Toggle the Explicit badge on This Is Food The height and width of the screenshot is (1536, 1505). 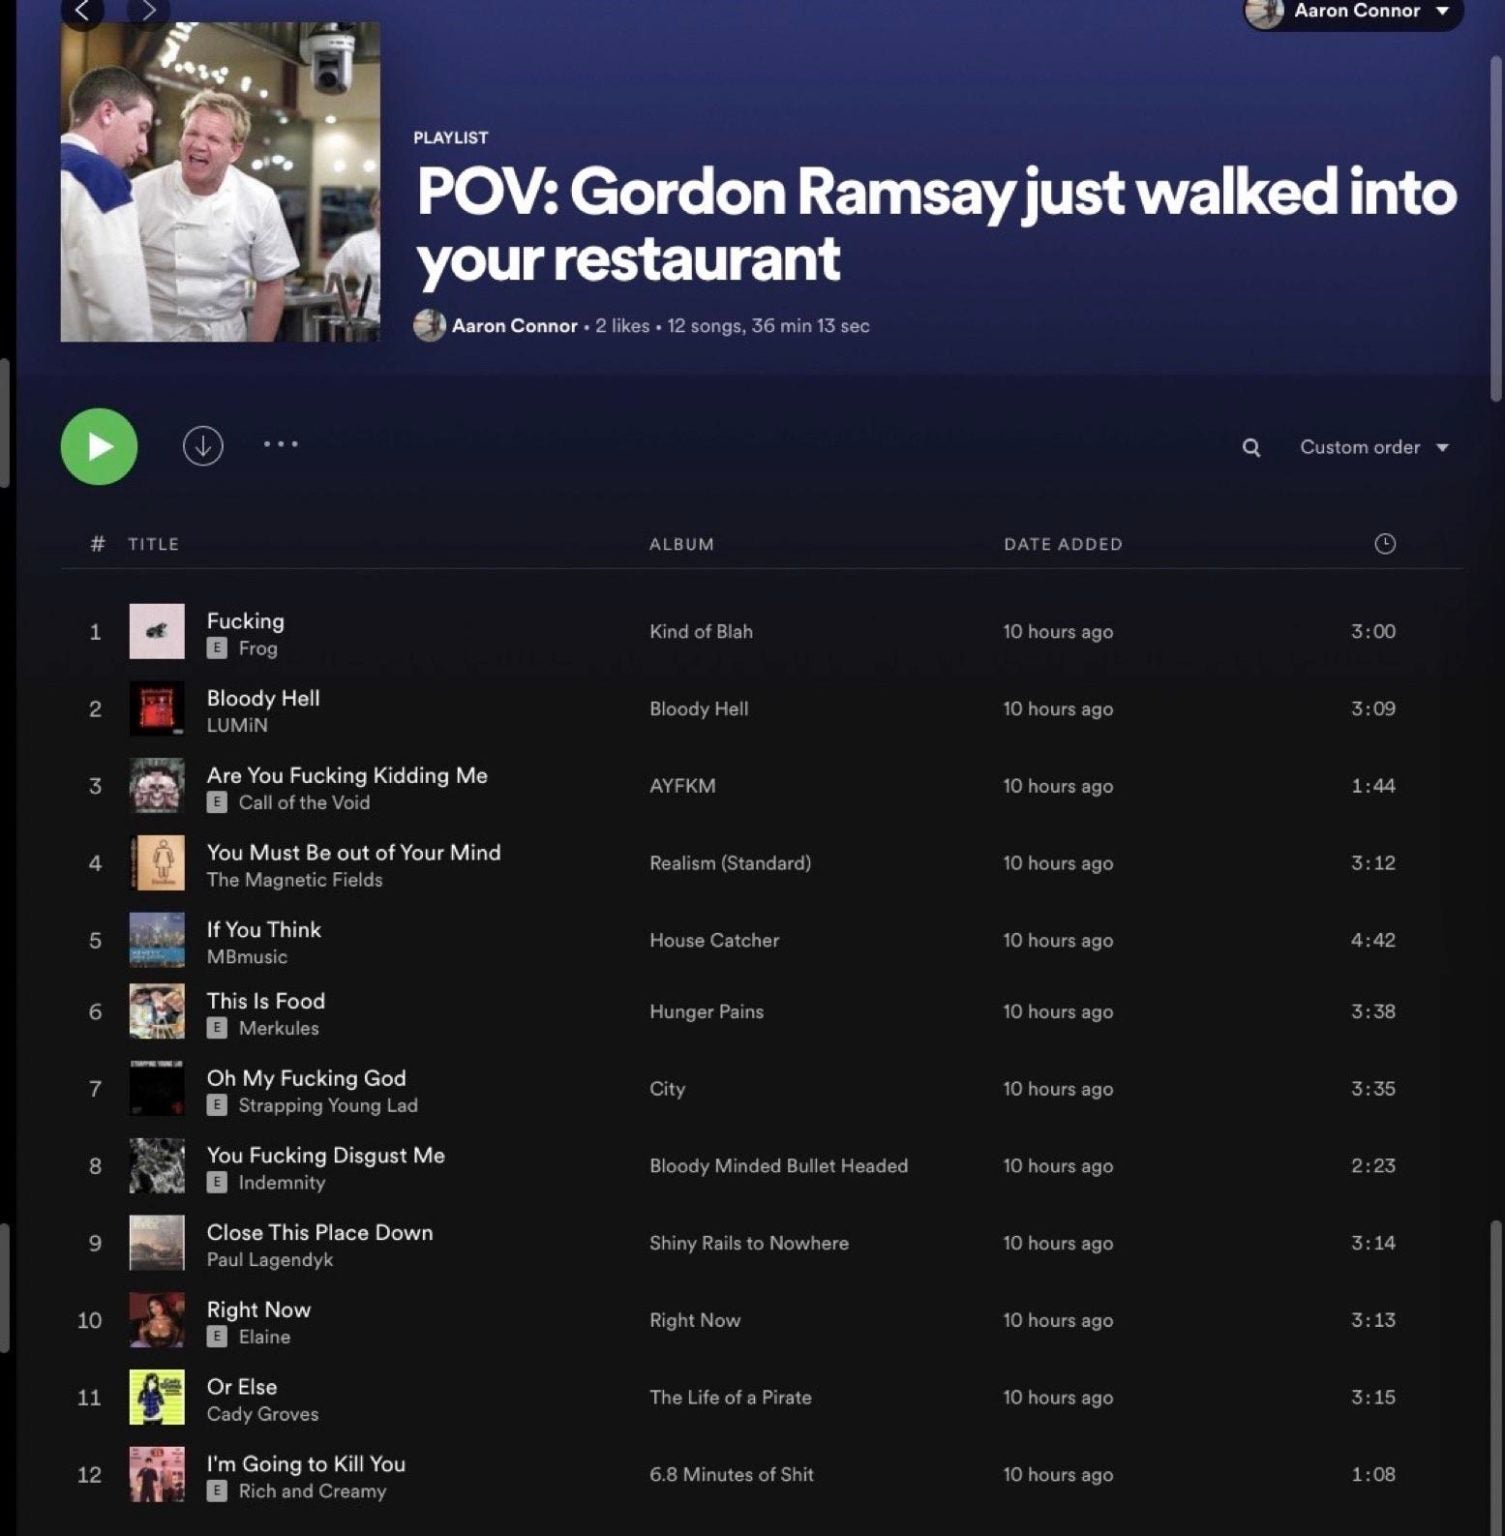point(216,1028)
